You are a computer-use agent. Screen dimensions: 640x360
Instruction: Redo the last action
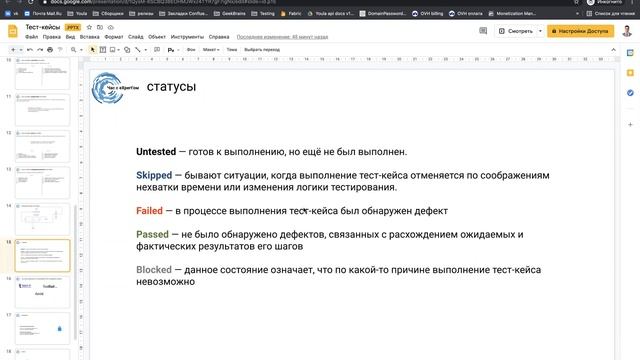pyautogui.click(x=40, y=50)
